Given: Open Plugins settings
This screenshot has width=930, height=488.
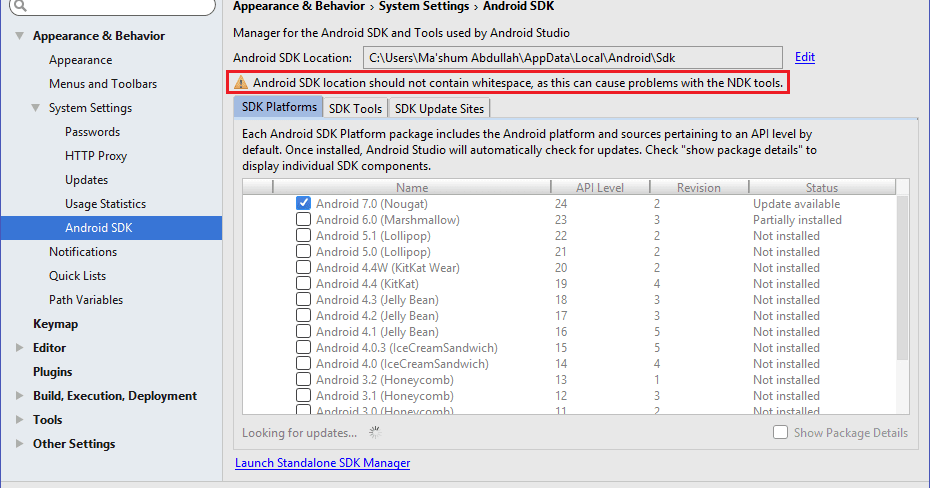Looking at the screenshot, I should (x=53, y=372).
